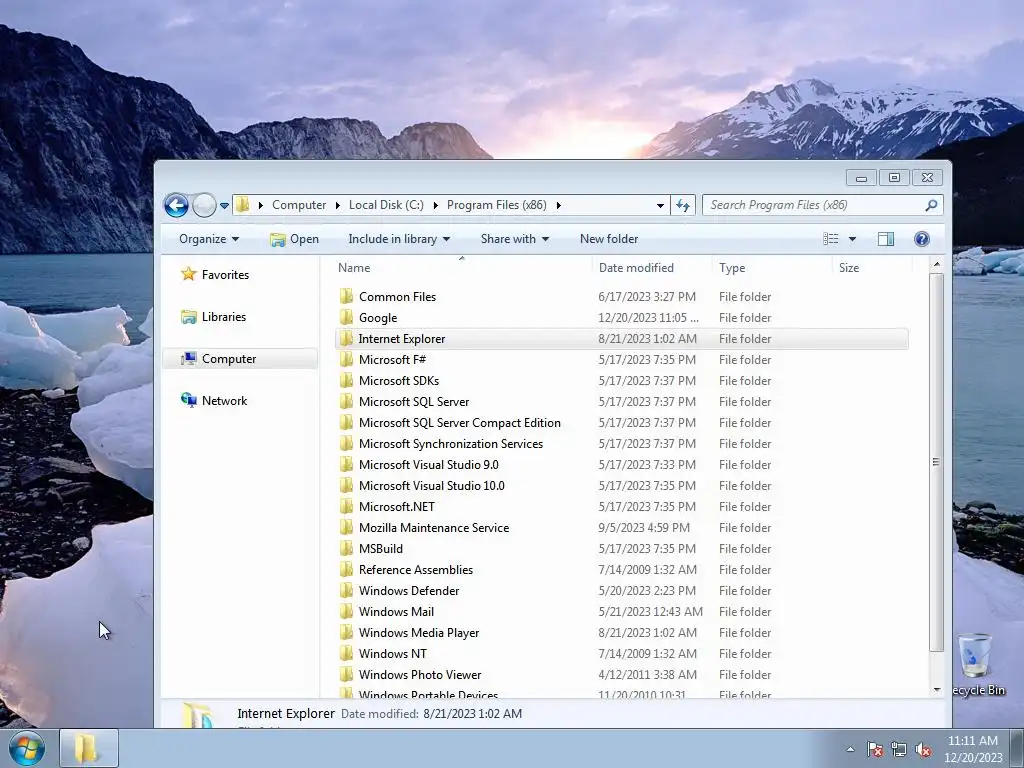Image resolution: width=1024 pixels, height=768 pixels.
Task: Change view with the view icon
Action: [831, 239]
